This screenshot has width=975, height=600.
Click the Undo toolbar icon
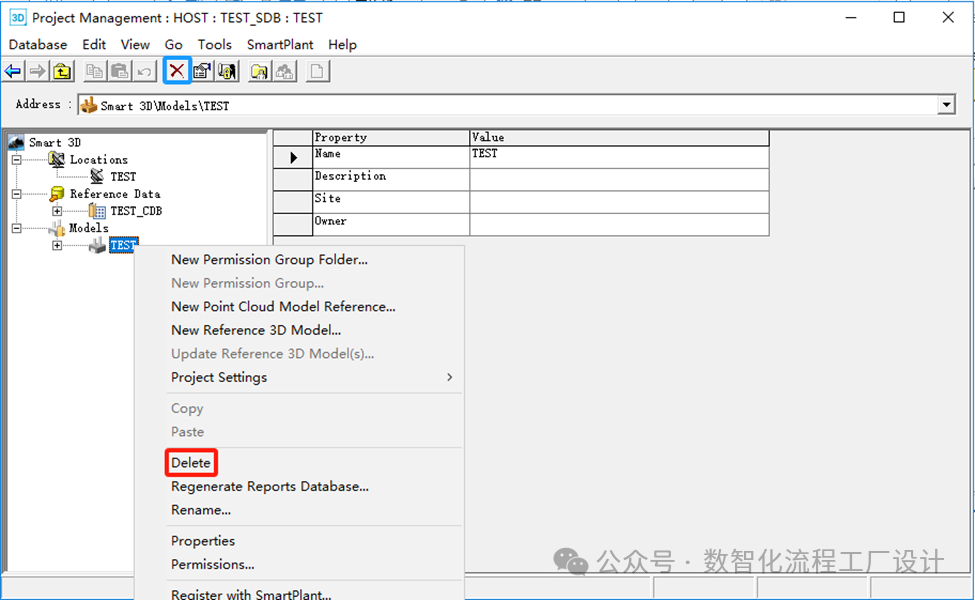(x=144, y=72)
